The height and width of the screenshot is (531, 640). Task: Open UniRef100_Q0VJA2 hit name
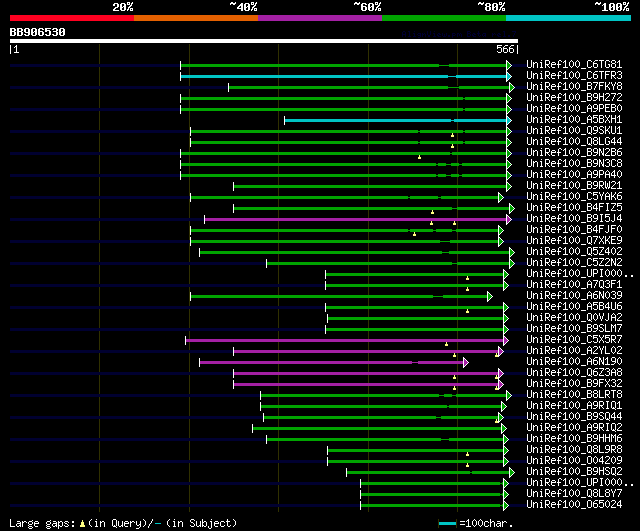point(574,318)
